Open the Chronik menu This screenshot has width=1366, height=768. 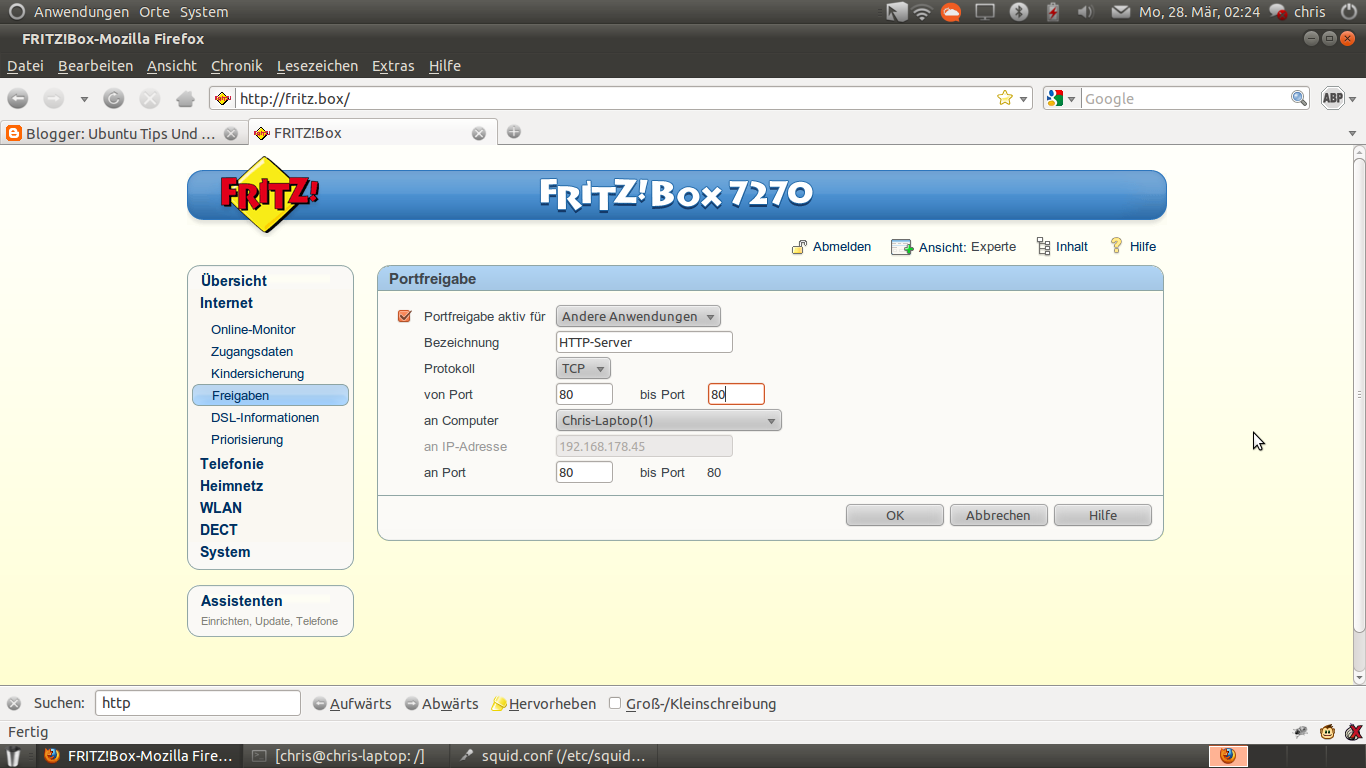[x=237, y=66]
